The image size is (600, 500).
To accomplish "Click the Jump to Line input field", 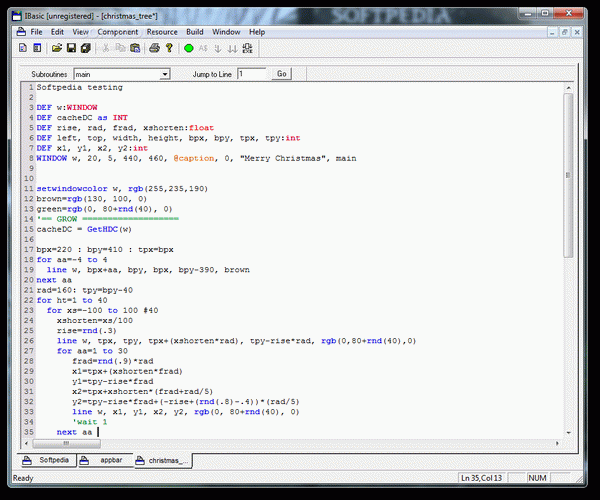I will [251, 74].
